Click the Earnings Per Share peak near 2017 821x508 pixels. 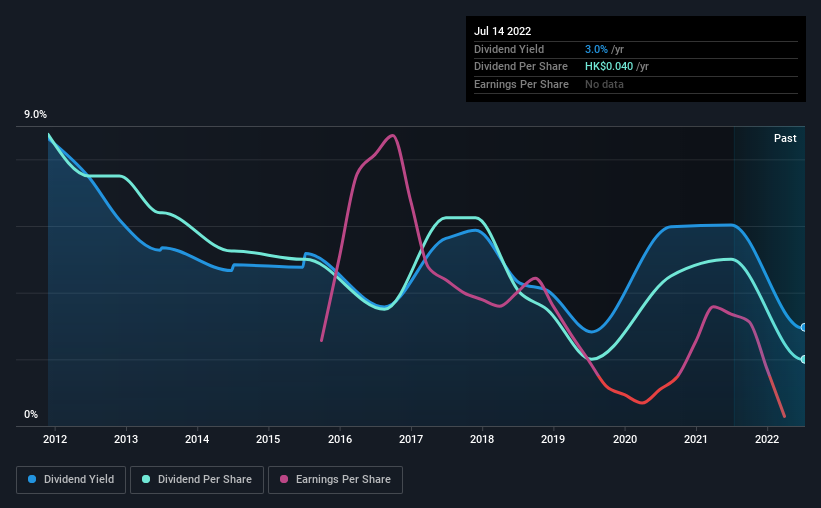pyautogui.click(x=392, y=136)
